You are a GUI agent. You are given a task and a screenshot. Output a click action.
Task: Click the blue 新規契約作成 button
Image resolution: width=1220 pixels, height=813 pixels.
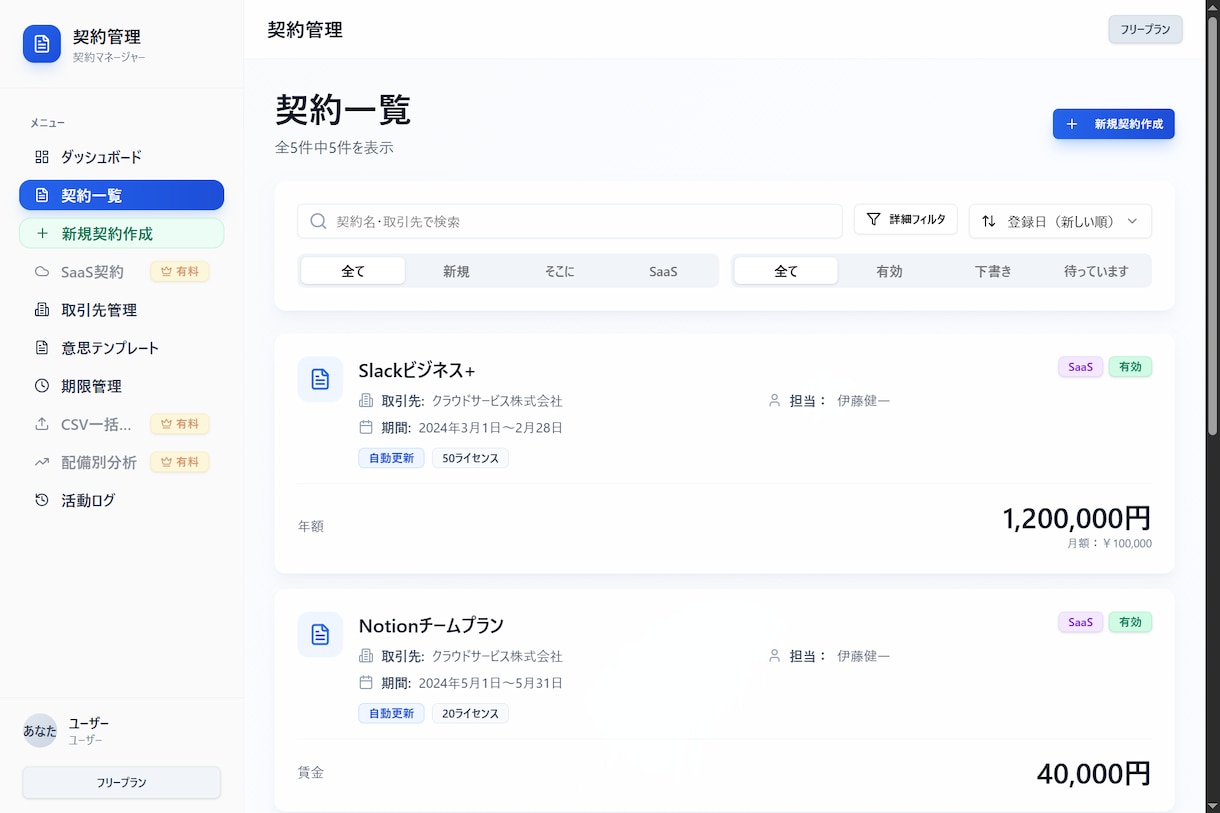pos(1113,124)
